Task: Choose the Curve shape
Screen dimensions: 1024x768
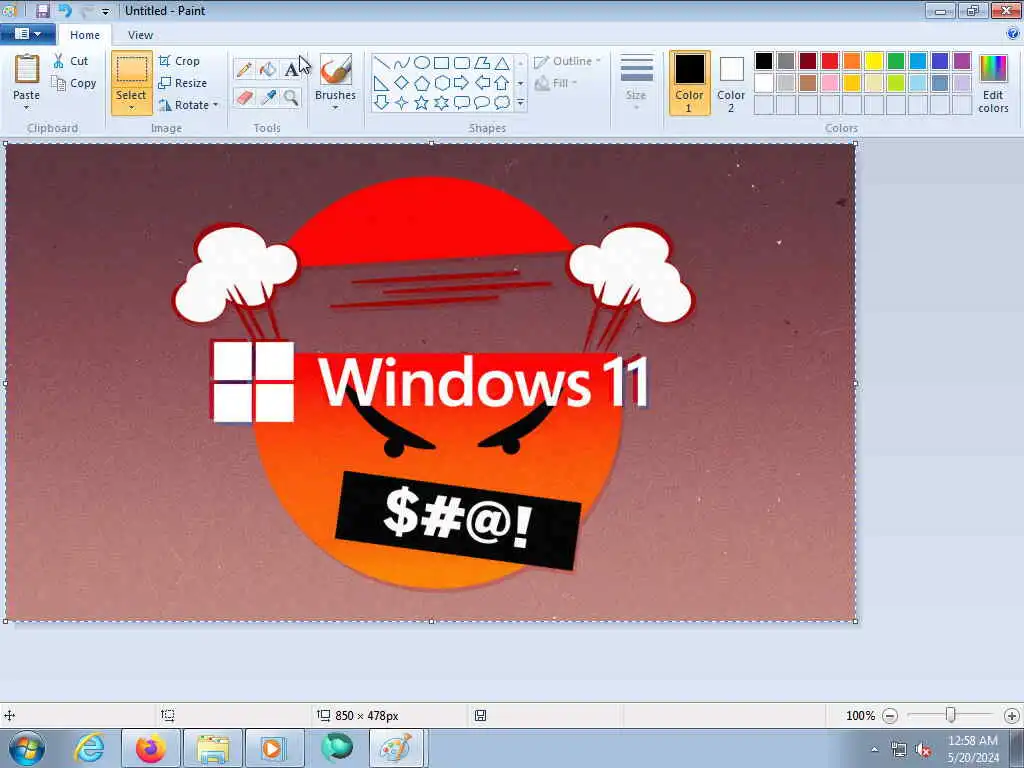Action: click(x=402, y=63)
